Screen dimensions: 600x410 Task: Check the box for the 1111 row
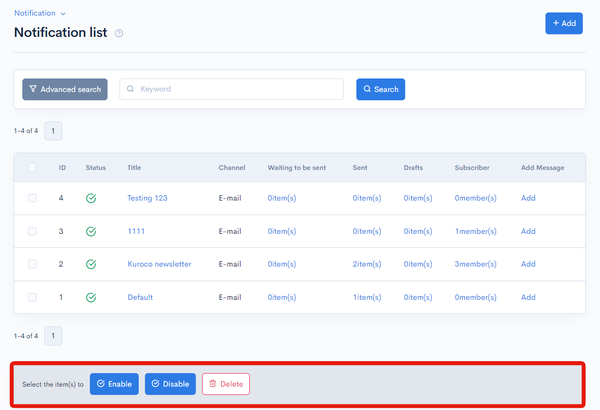(32, 231)
